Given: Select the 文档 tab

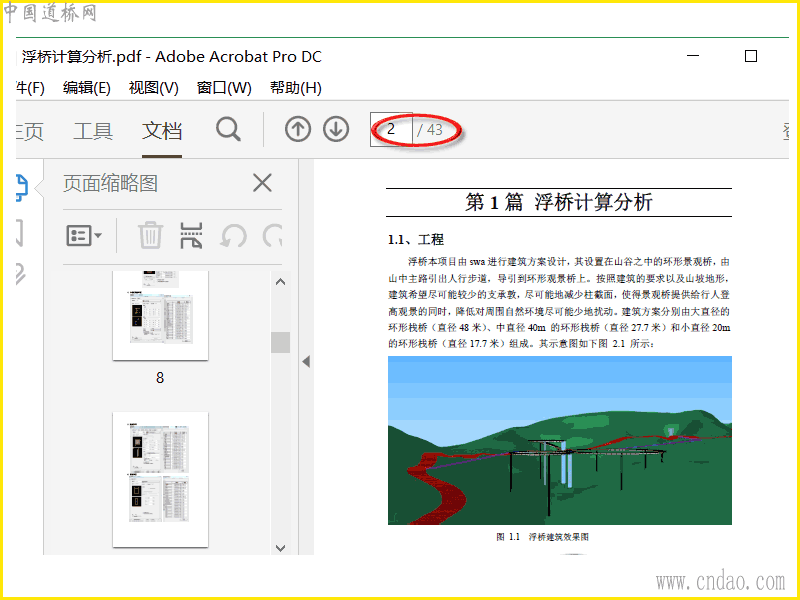Looking at the screenshot, I should click(162, 131).
